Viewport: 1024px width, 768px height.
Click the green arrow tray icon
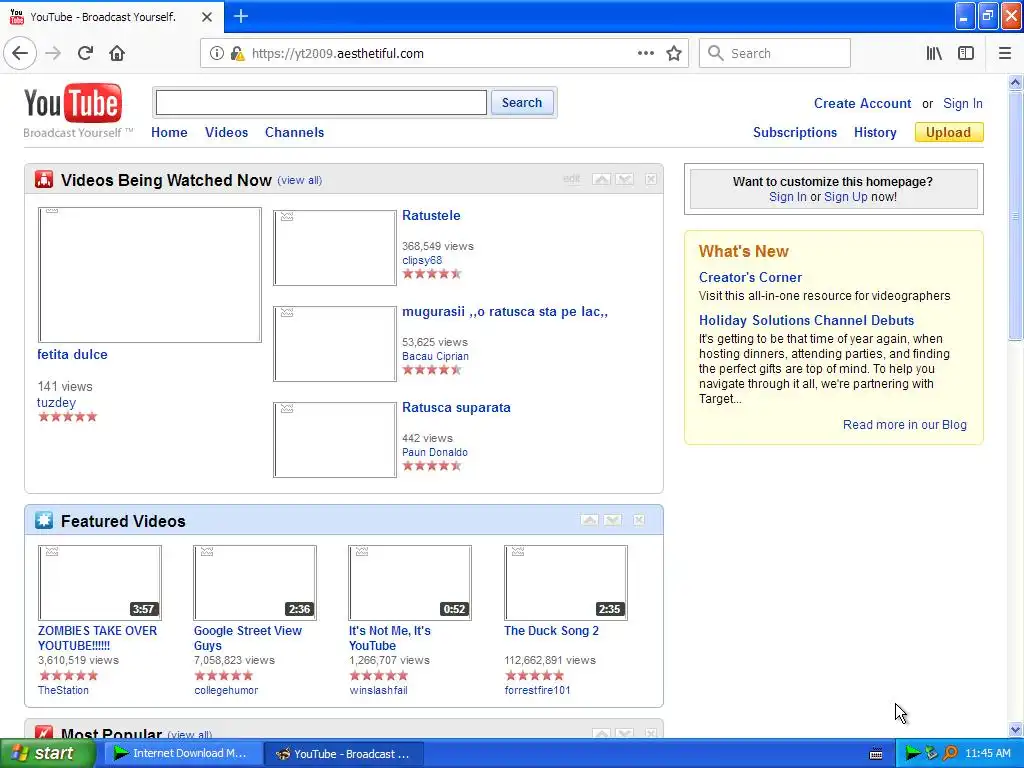click(x=912, y=753)
